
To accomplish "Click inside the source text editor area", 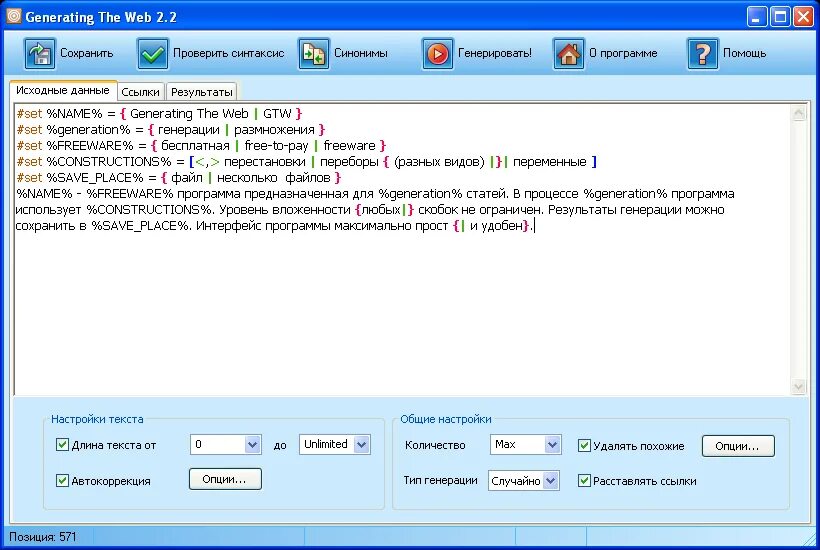I will (402, 249).
